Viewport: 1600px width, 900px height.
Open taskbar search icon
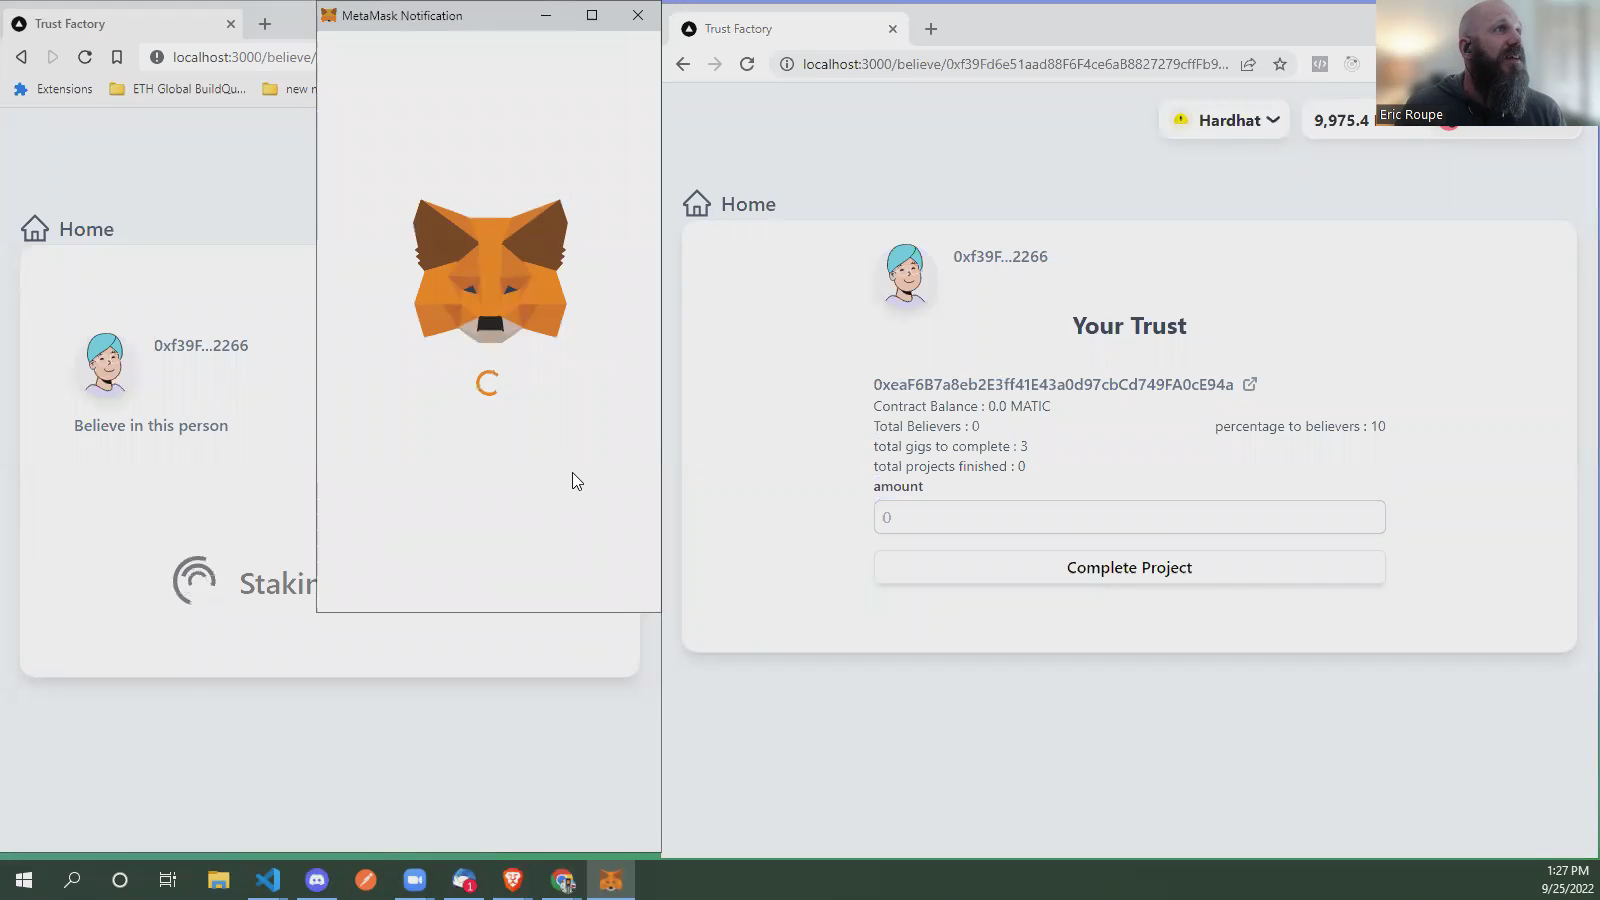coord(72,880)
